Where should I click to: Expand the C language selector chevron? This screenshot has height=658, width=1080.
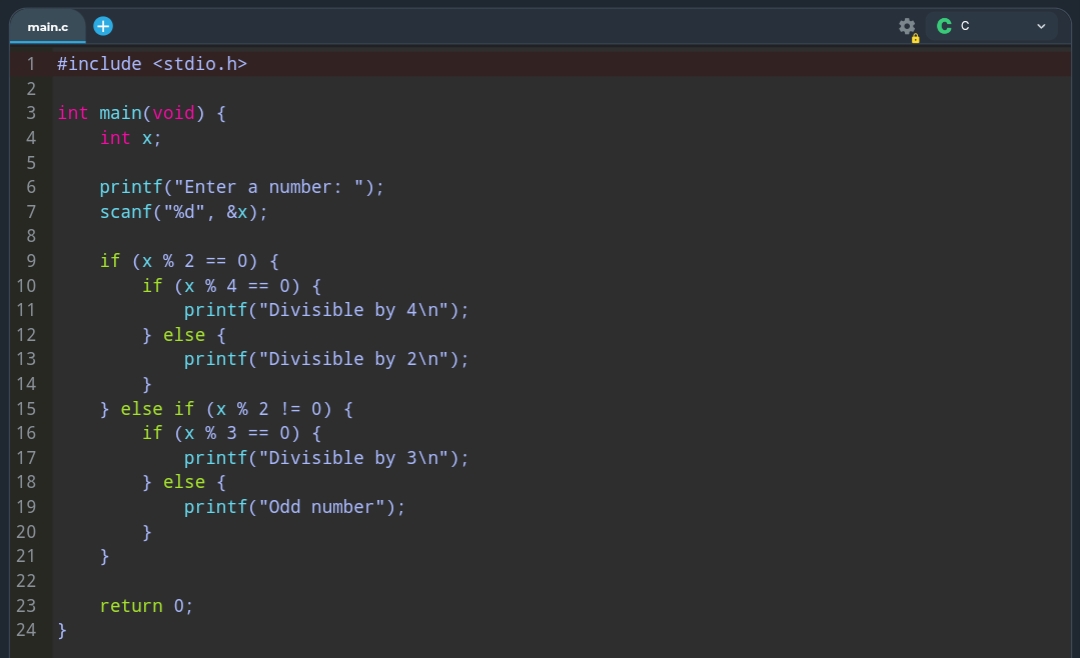pyautogui.click(x=1041, y=26)
